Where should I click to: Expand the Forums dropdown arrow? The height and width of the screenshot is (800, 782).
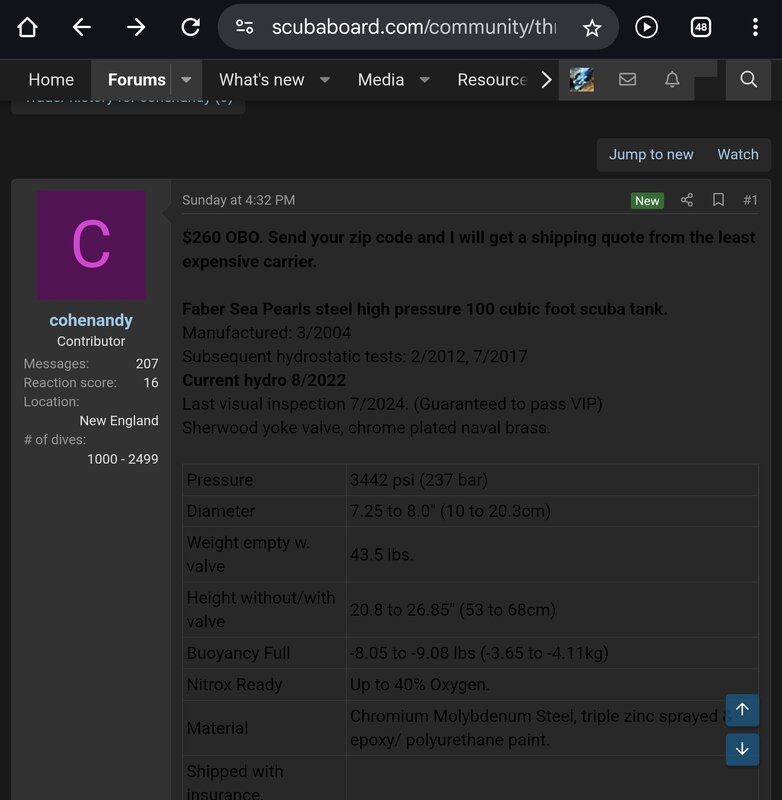tap(186, 80)
